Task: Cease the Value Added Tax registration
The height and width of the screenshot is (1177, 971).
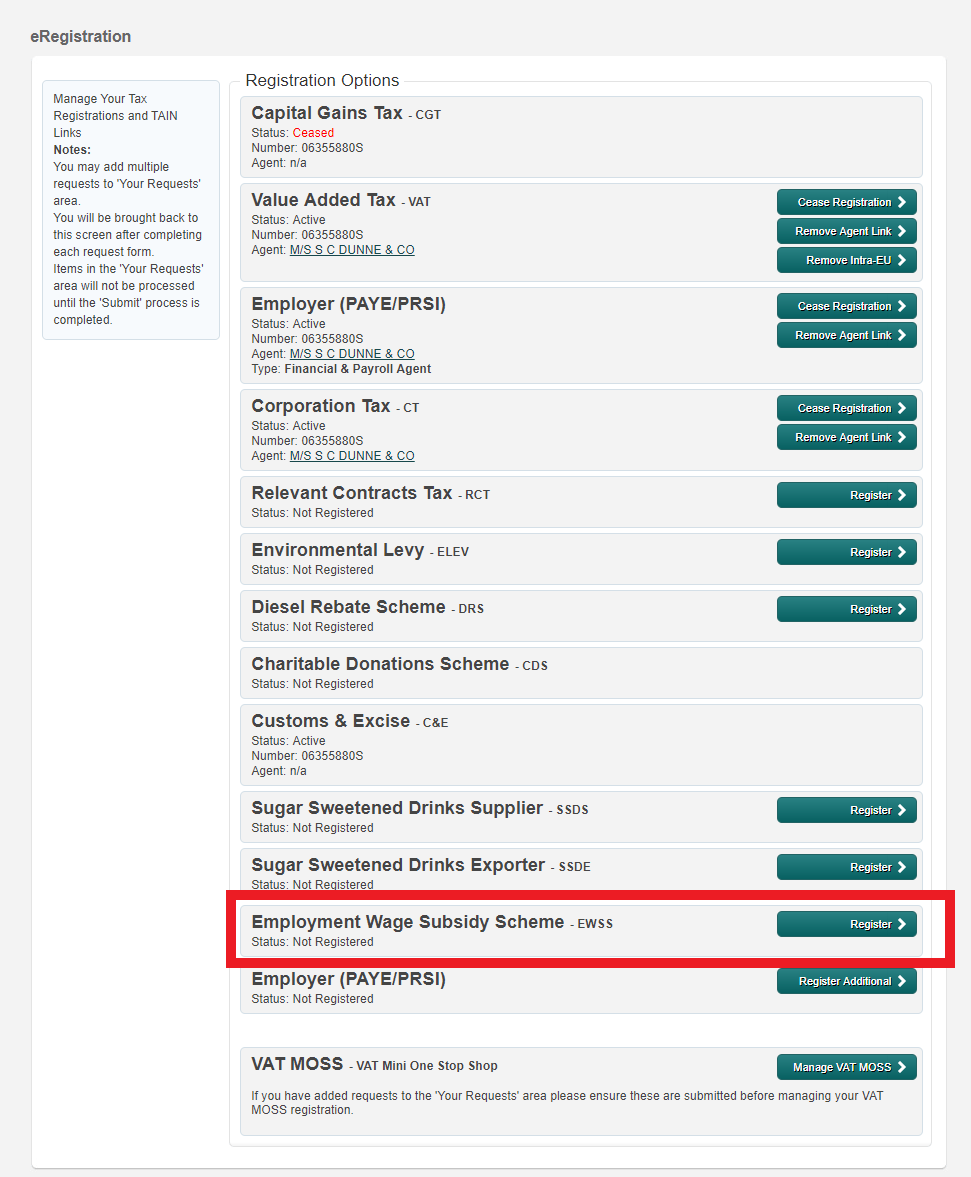Action: 847,201
